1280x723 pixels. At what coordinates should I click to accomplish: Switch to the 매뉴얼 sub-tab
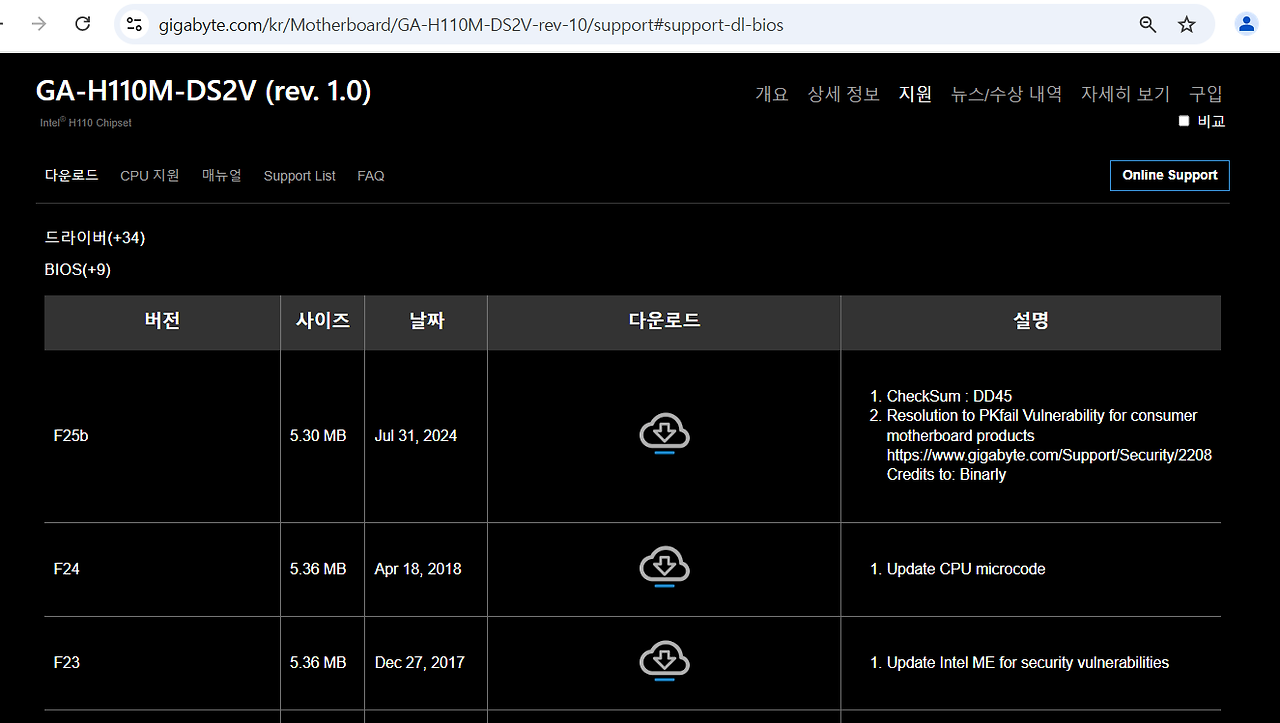click(x=222, y=175)
